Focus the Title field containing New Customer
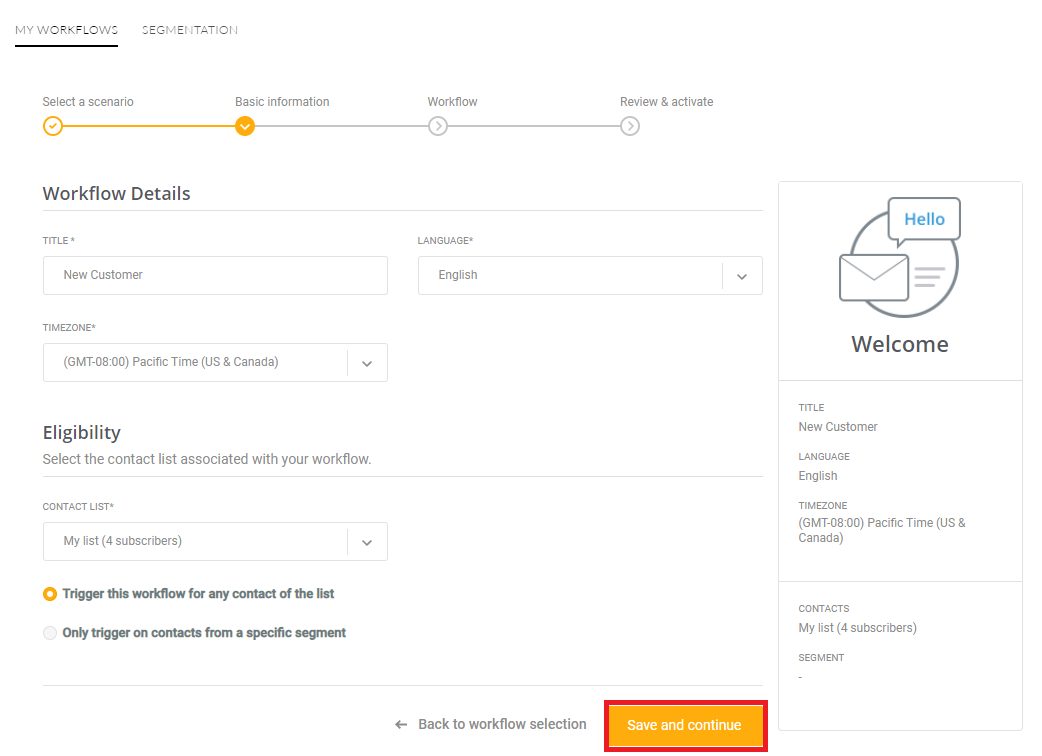Screen dimensions: 1042x756 (x=215, y=275)
